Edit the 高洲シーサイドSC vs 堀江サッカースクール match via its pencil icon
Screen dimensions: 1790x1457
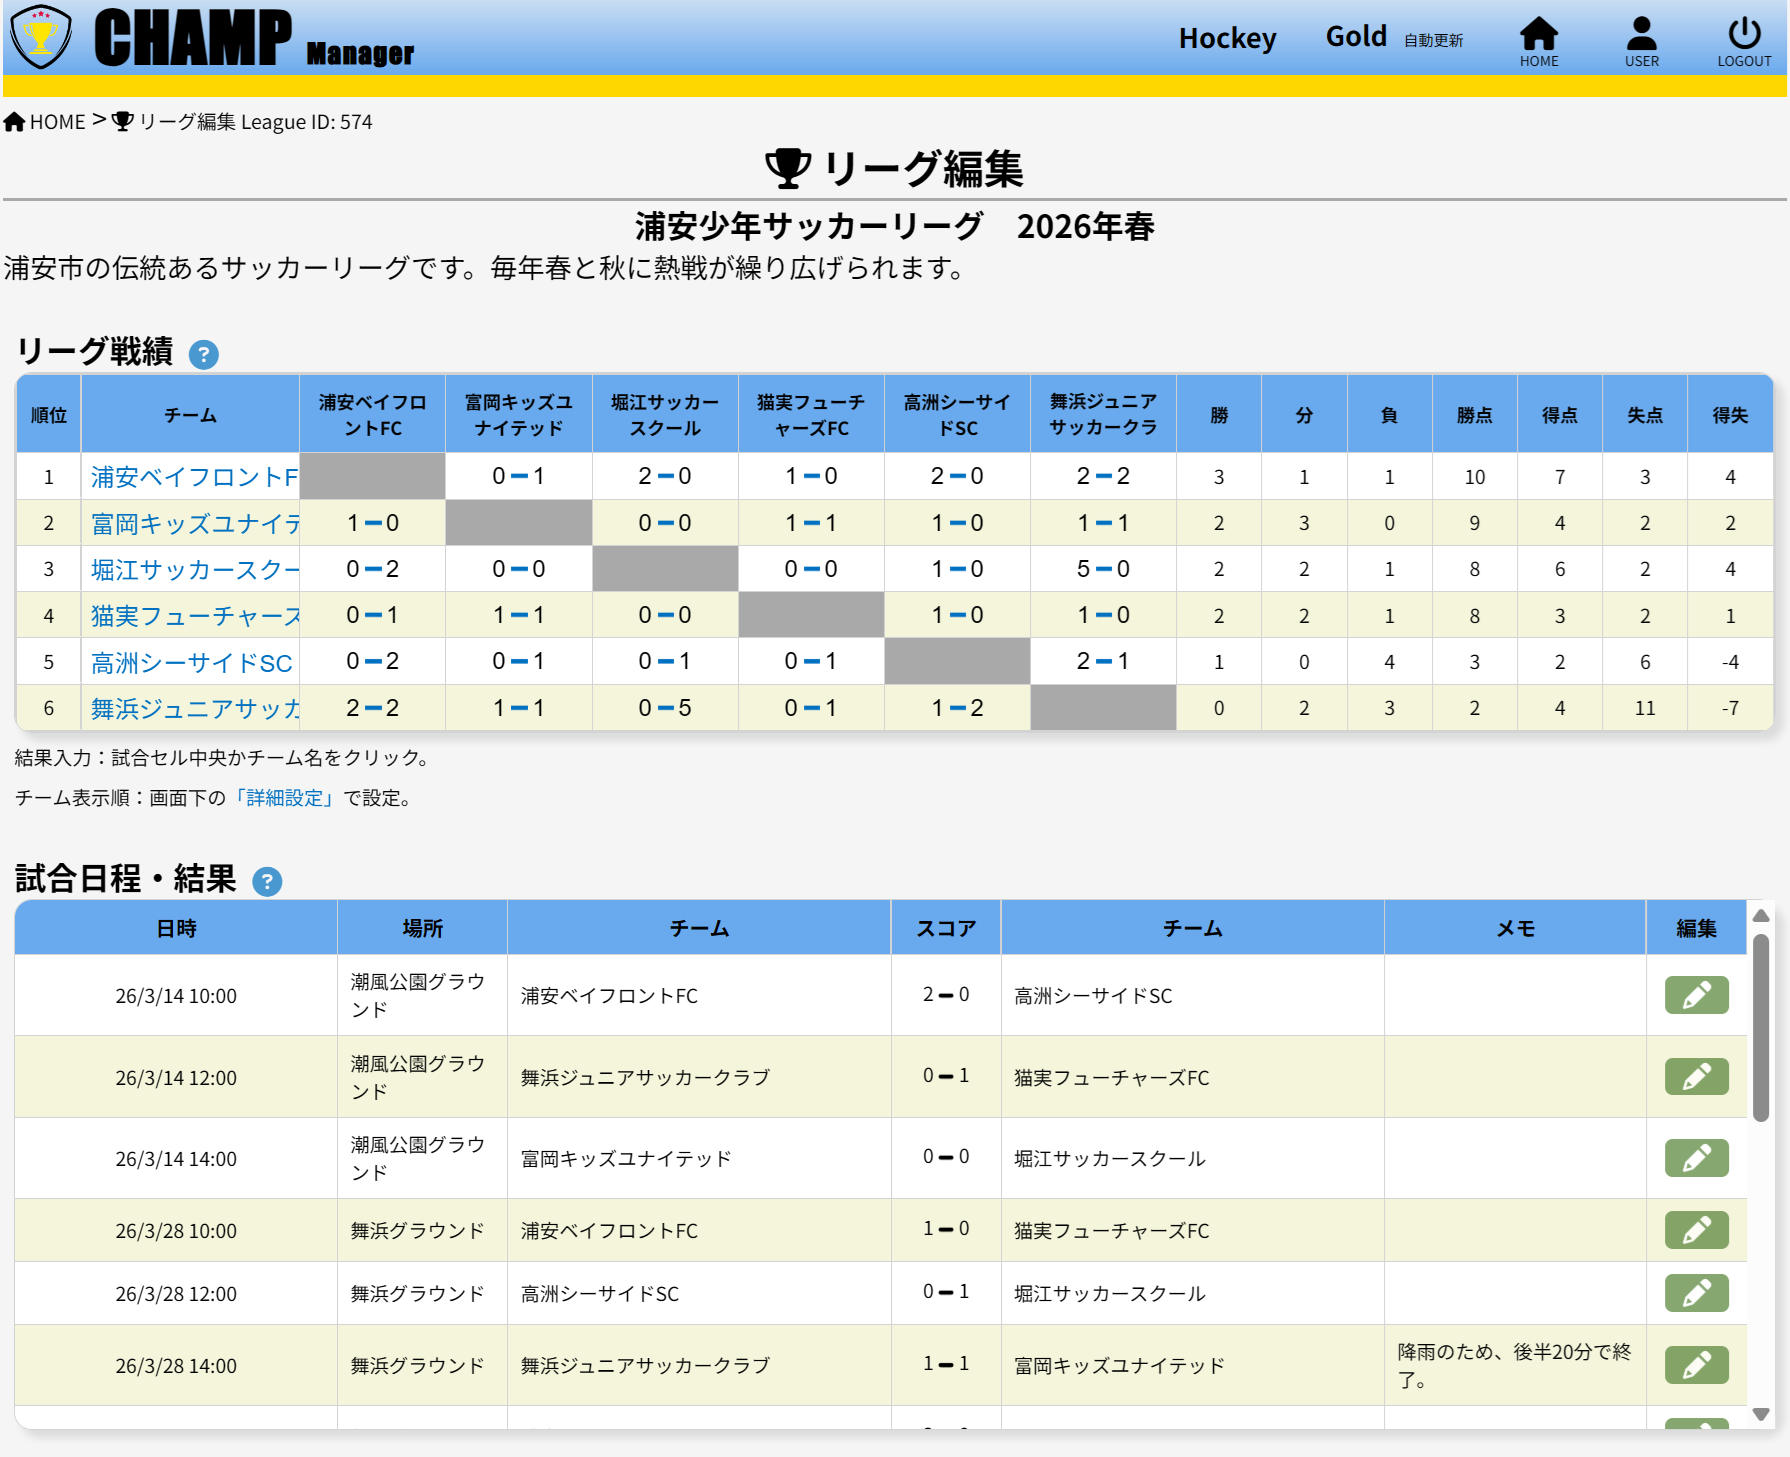coord(1696,1292)
